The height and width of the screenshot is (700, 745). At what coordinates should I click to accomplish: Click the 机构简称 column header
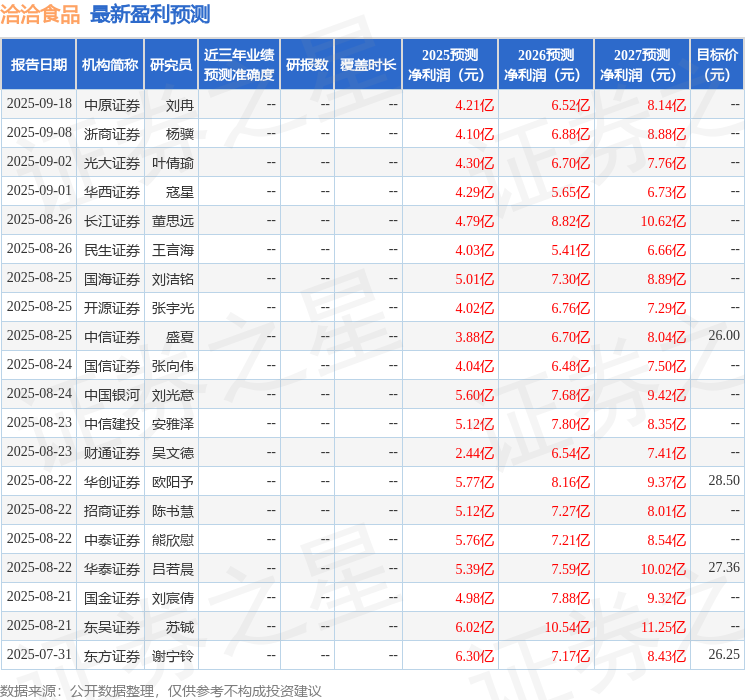coord(110,64)
